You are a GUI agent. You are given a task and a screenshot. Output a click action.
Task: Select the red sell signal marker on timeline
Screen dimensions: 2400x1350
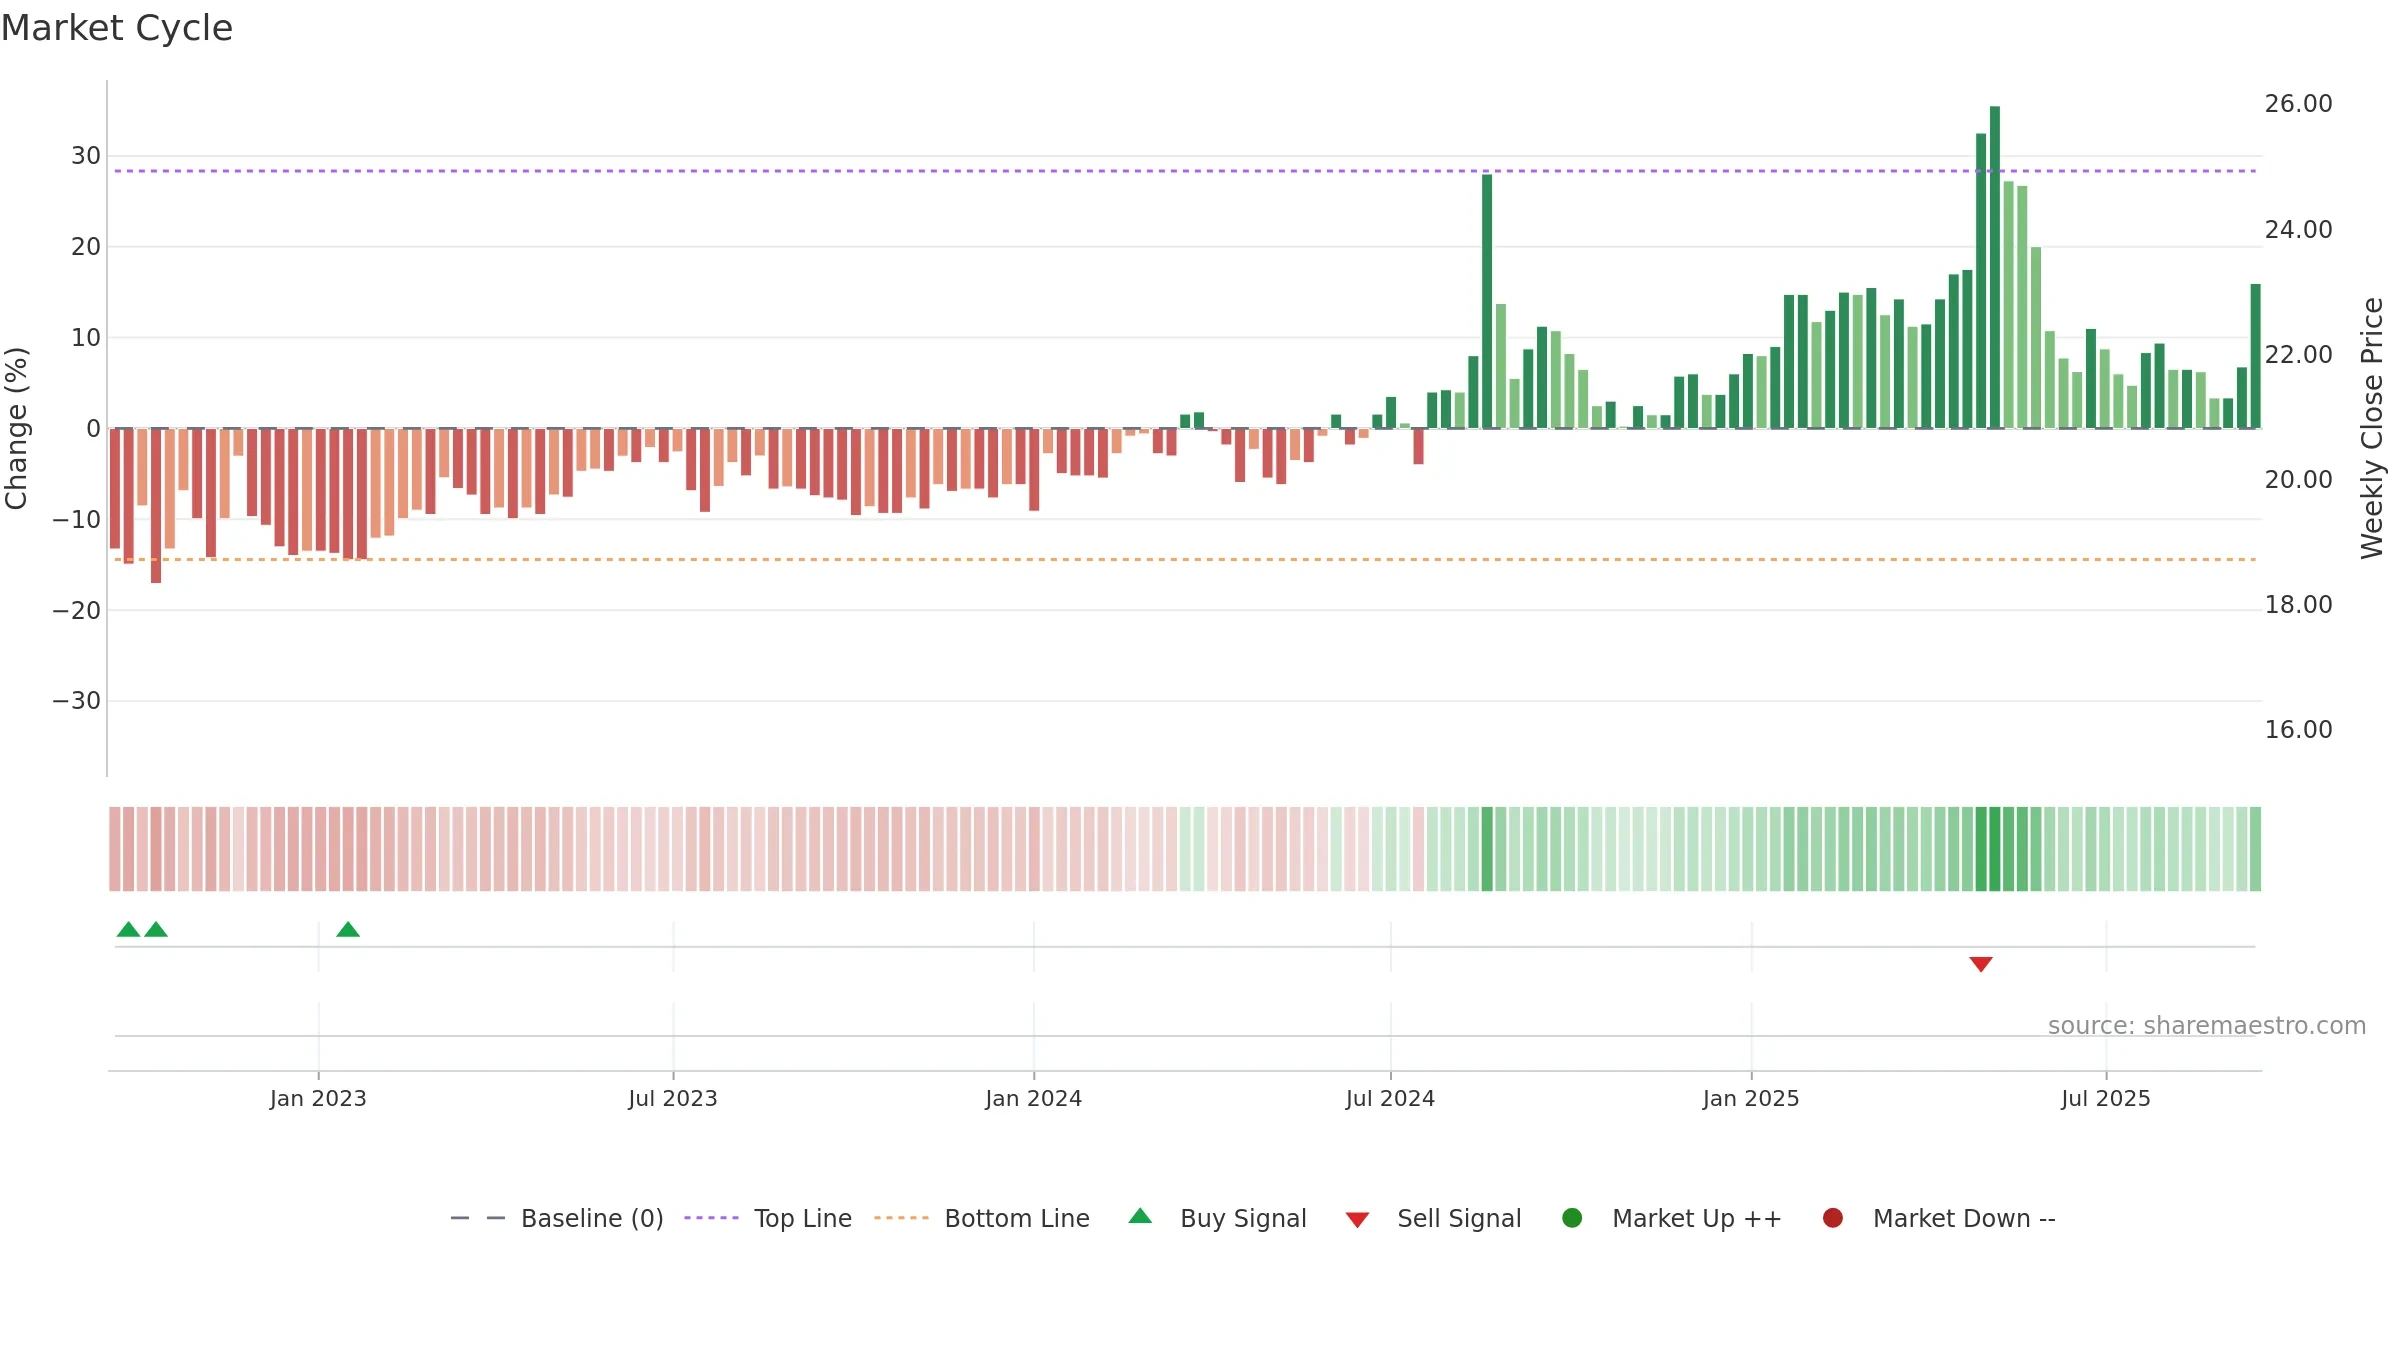point(1981,964)
